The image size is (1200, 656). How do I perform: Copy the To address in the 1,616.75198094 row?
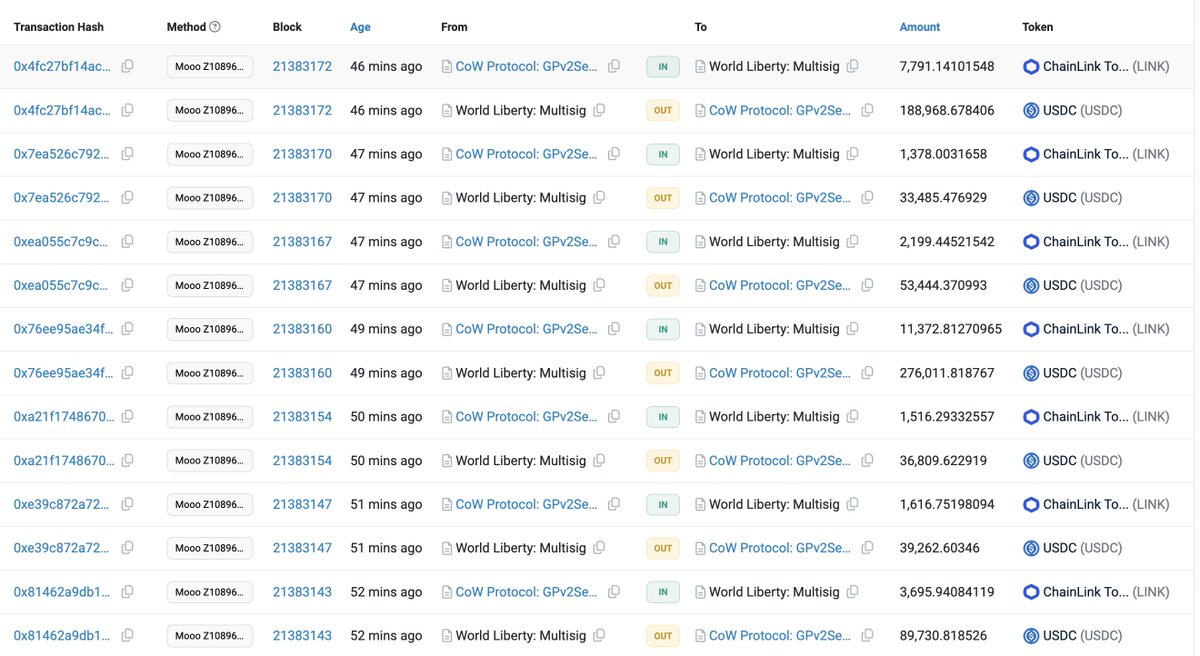(x=852, y=505)
